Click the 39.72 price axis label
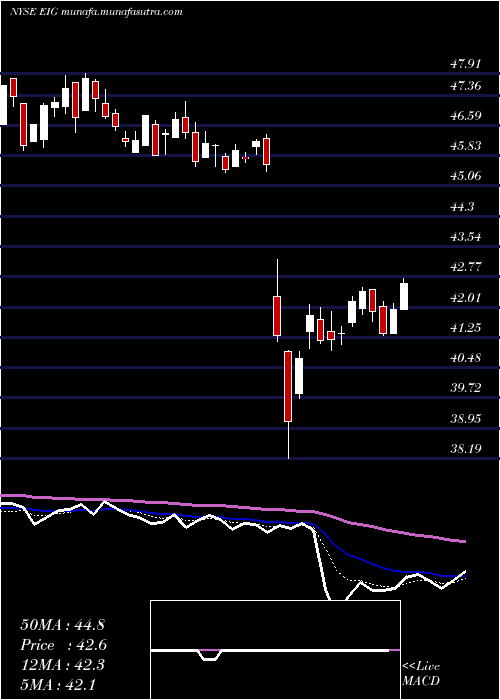Screen dimensions: 500x700 [466, 388]
